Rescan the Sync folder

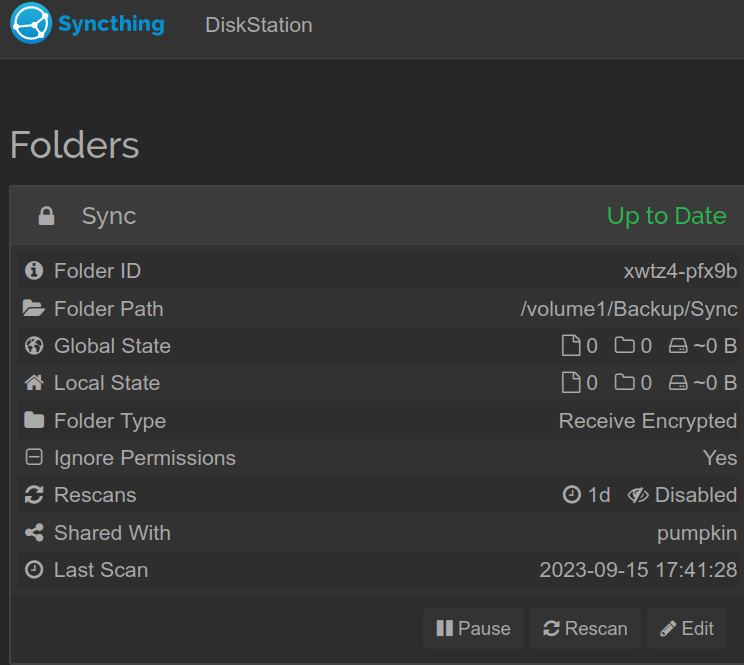[585, 628]
